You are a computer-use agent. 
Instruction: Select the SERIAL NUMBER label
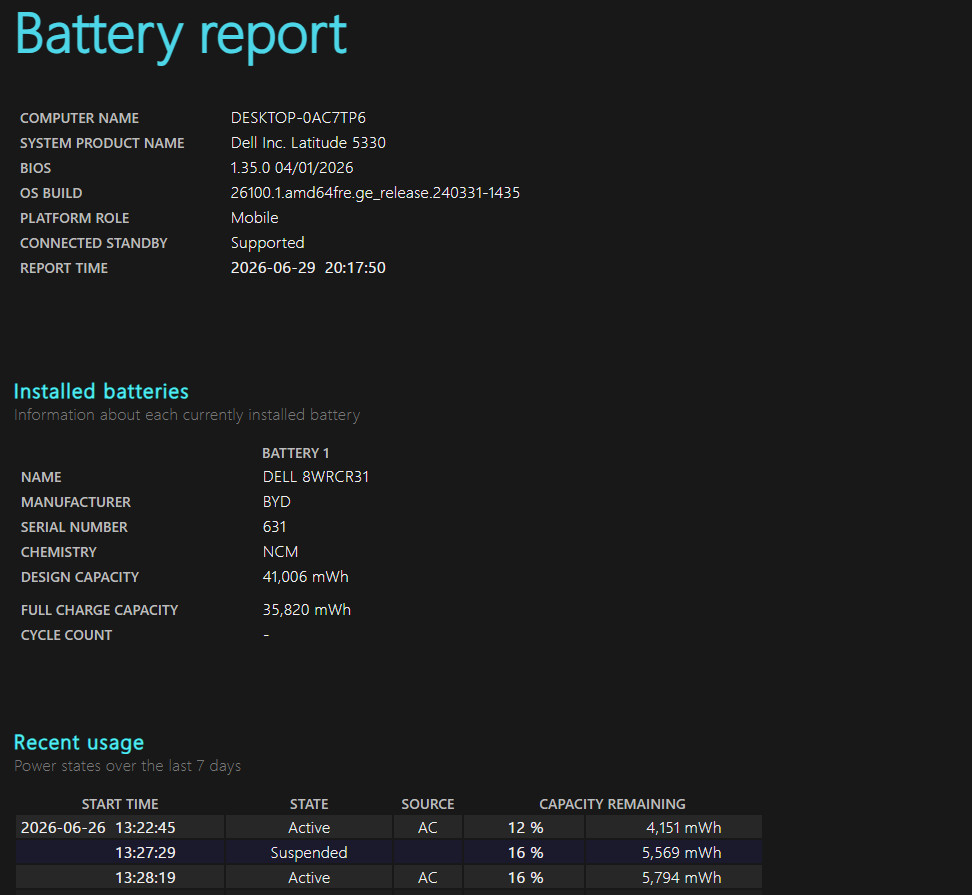click(x=74, y=527)
